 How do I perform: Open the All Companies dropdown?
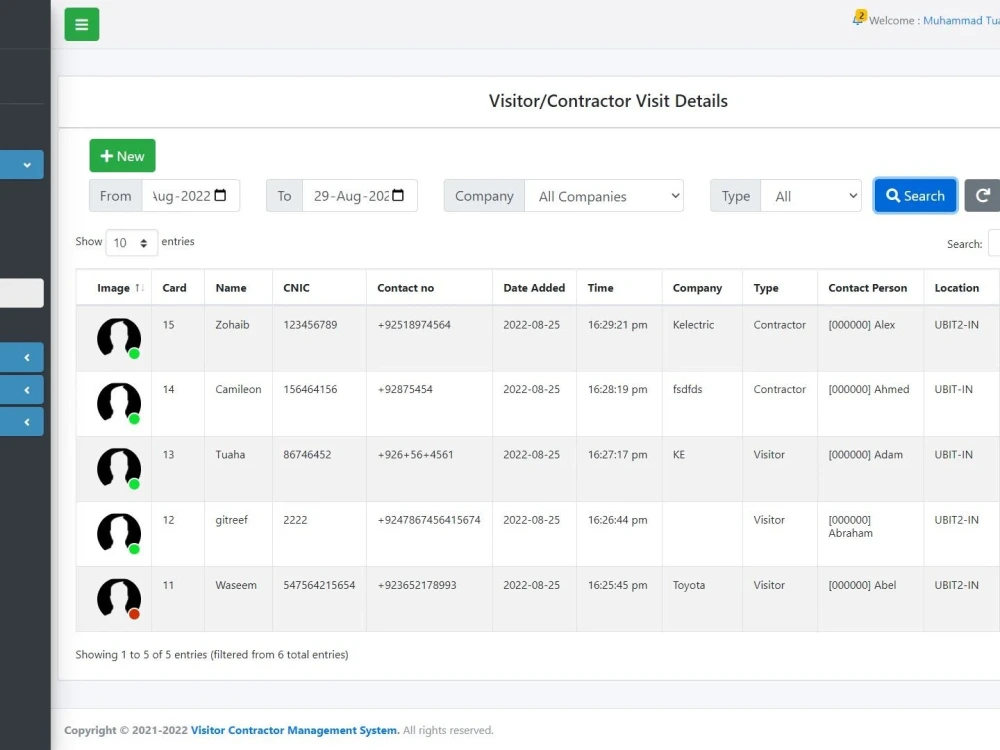(x=605, y=195)
